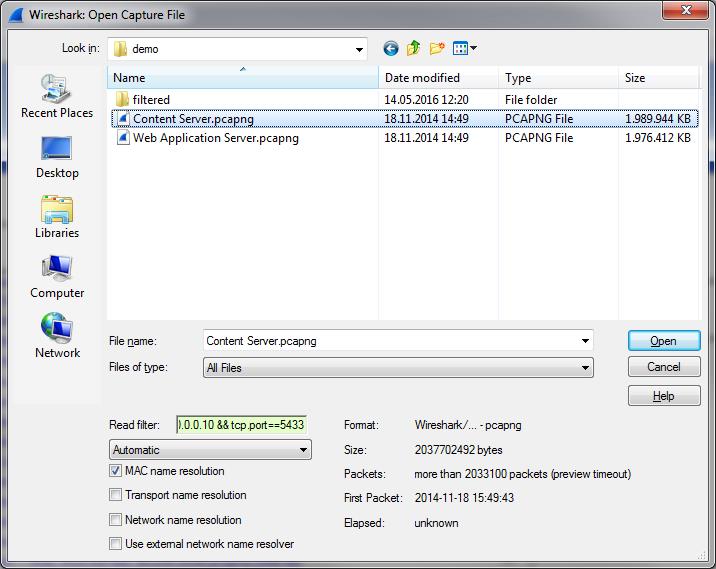Sort by the Name column header
This screenshot has height=569, width=716.
coord(242,78)
